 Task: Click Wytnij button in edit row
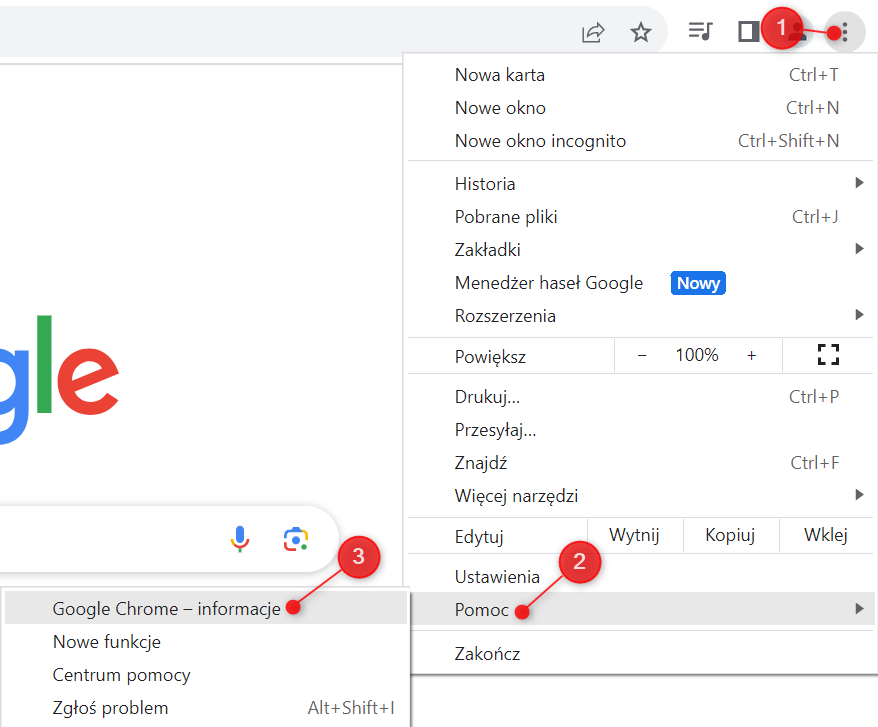634,535
